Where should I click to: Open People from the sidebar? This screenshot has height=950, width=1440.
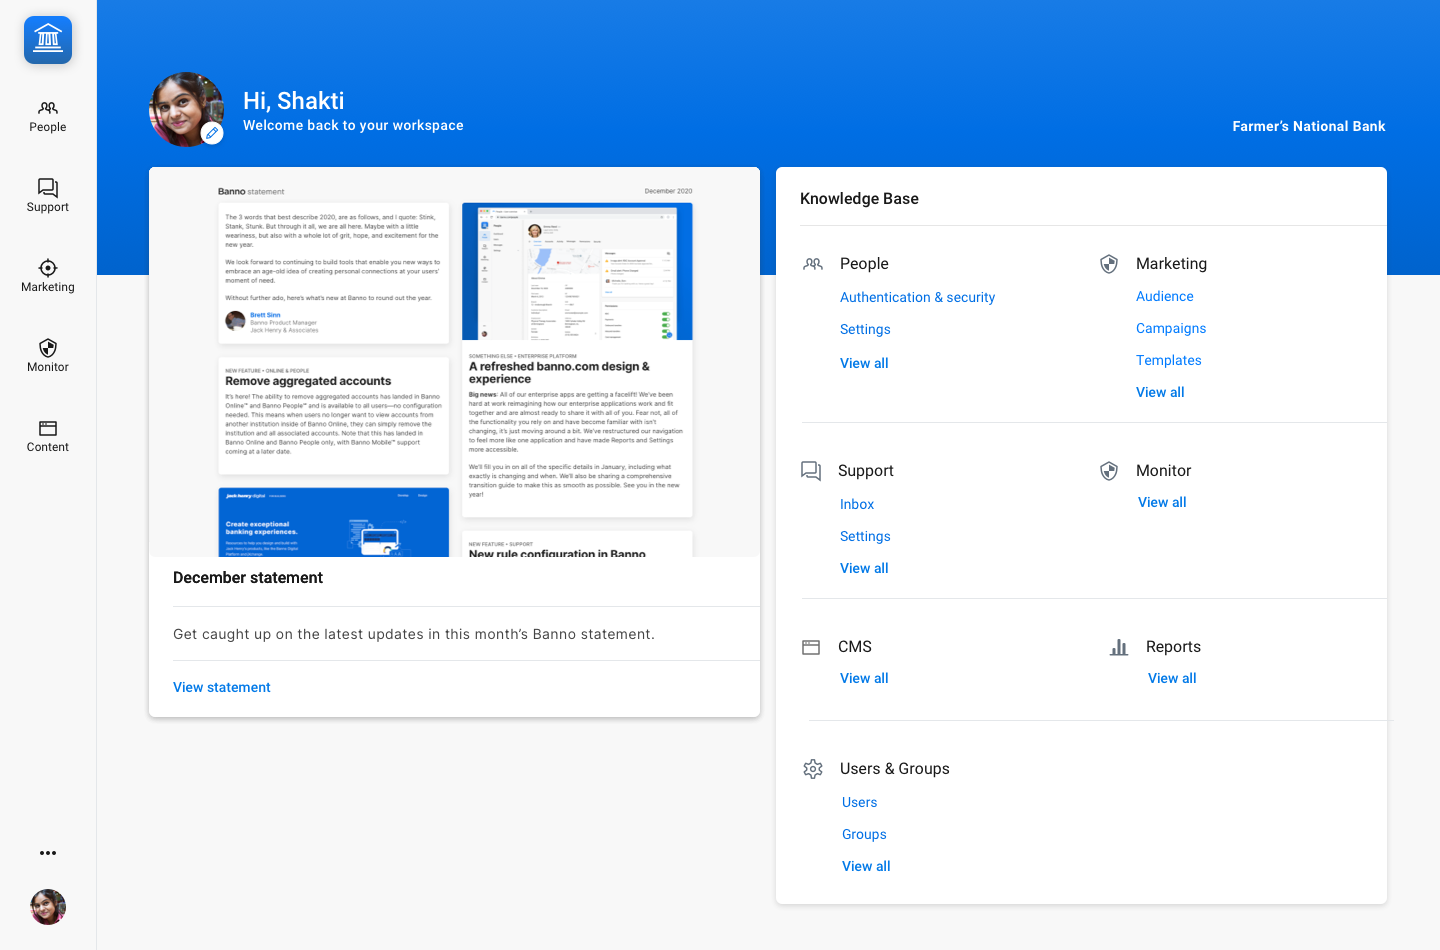(x=48, y=116)
